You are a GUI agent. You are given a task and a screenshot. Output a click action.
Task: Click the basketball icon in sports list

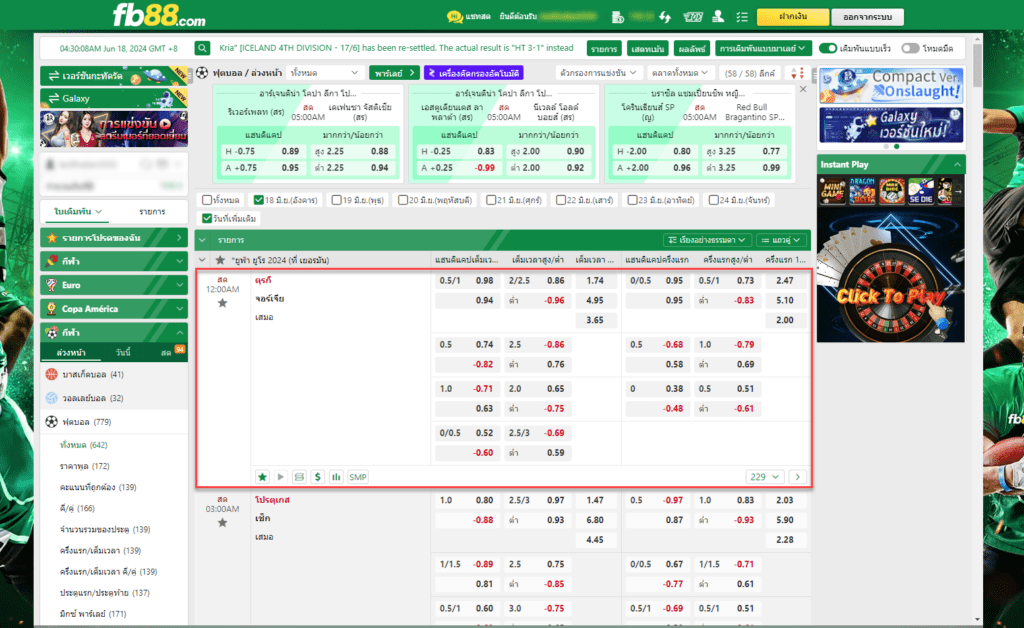click(52, 374)
